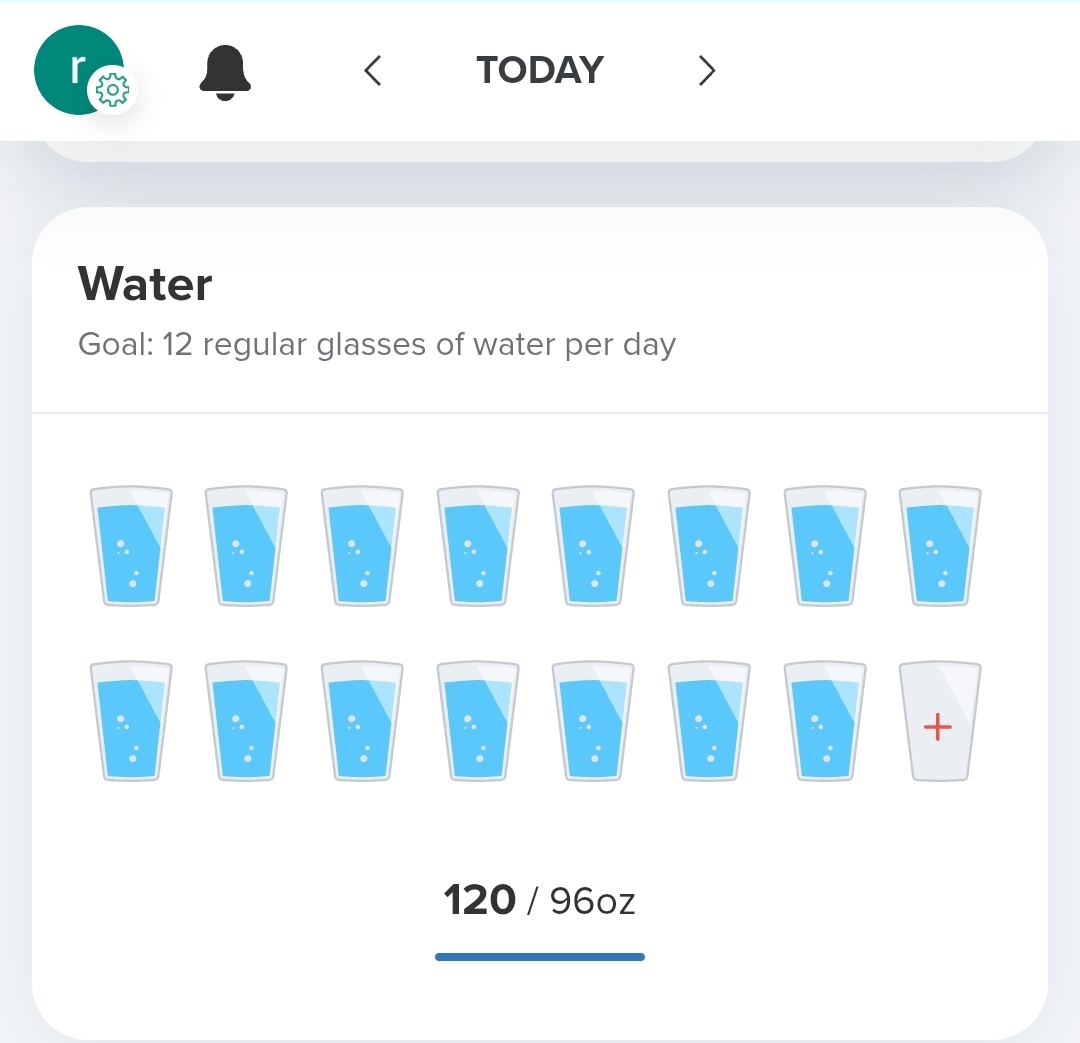1080x1043 pixels.
Task: Tap the last filled glass in top row
Action: (x=939, y=546)
